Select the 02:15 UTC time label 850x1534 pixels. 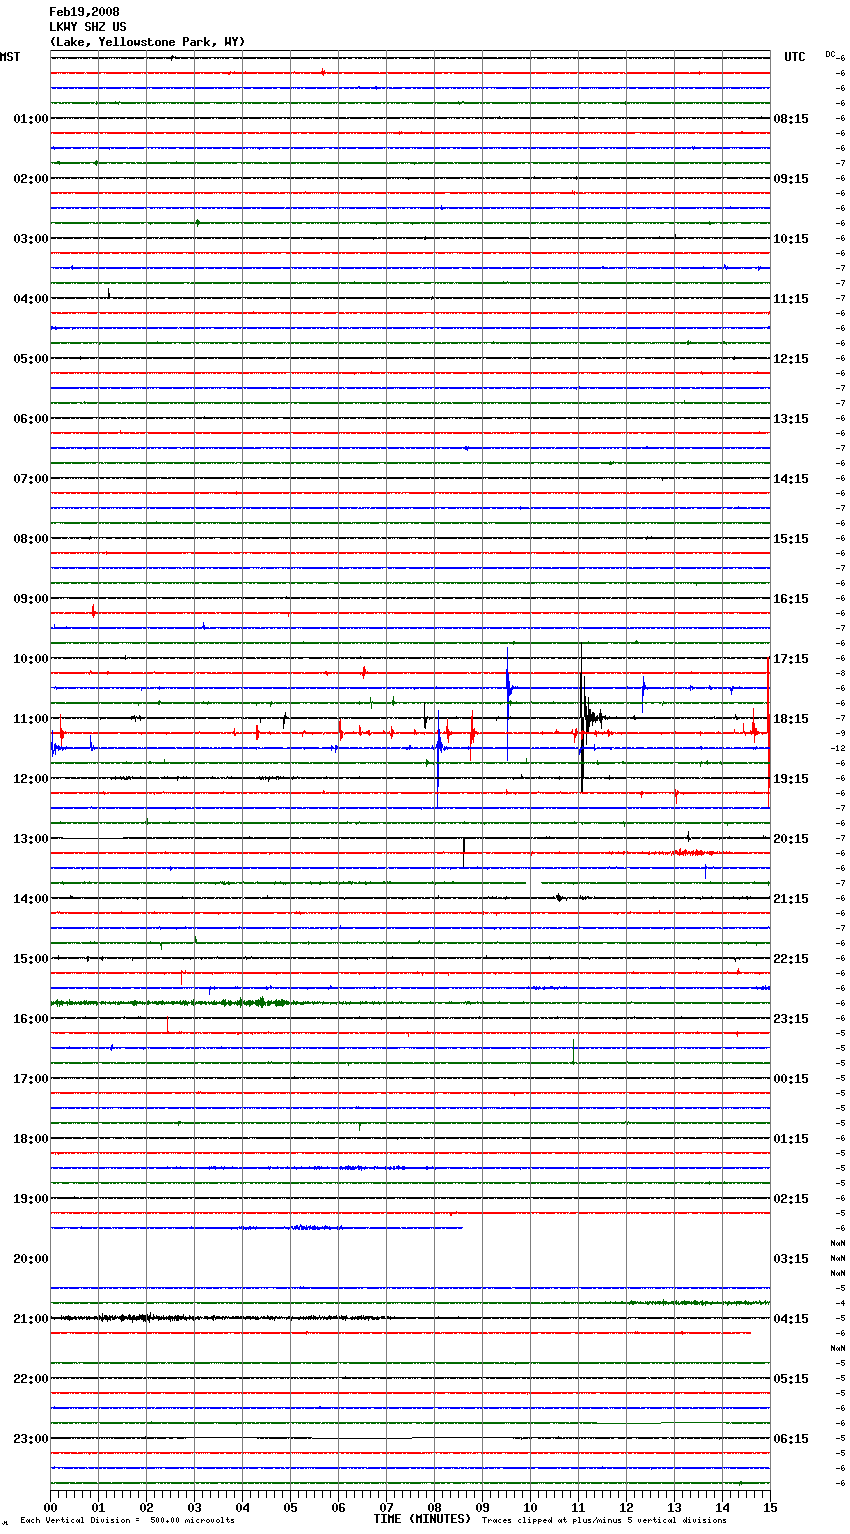[791, 1199]
